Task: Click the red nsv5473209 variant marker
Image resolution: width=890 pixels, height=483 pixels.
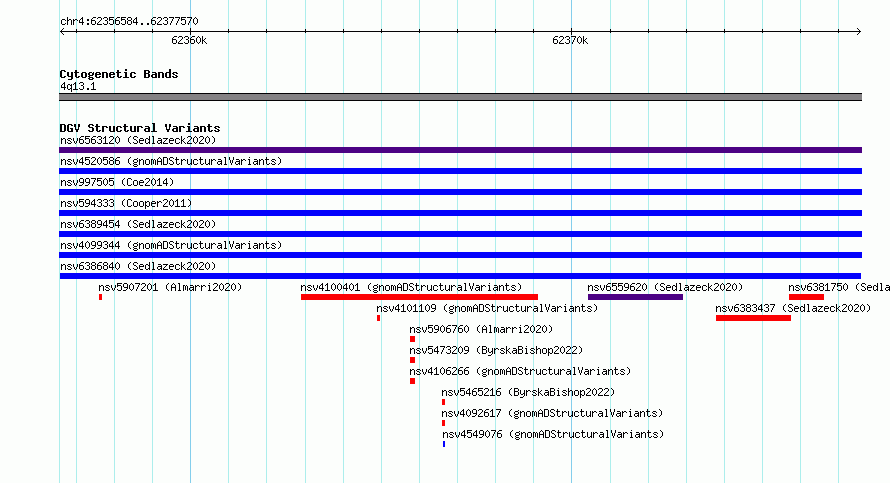Action: pos(412,360)
